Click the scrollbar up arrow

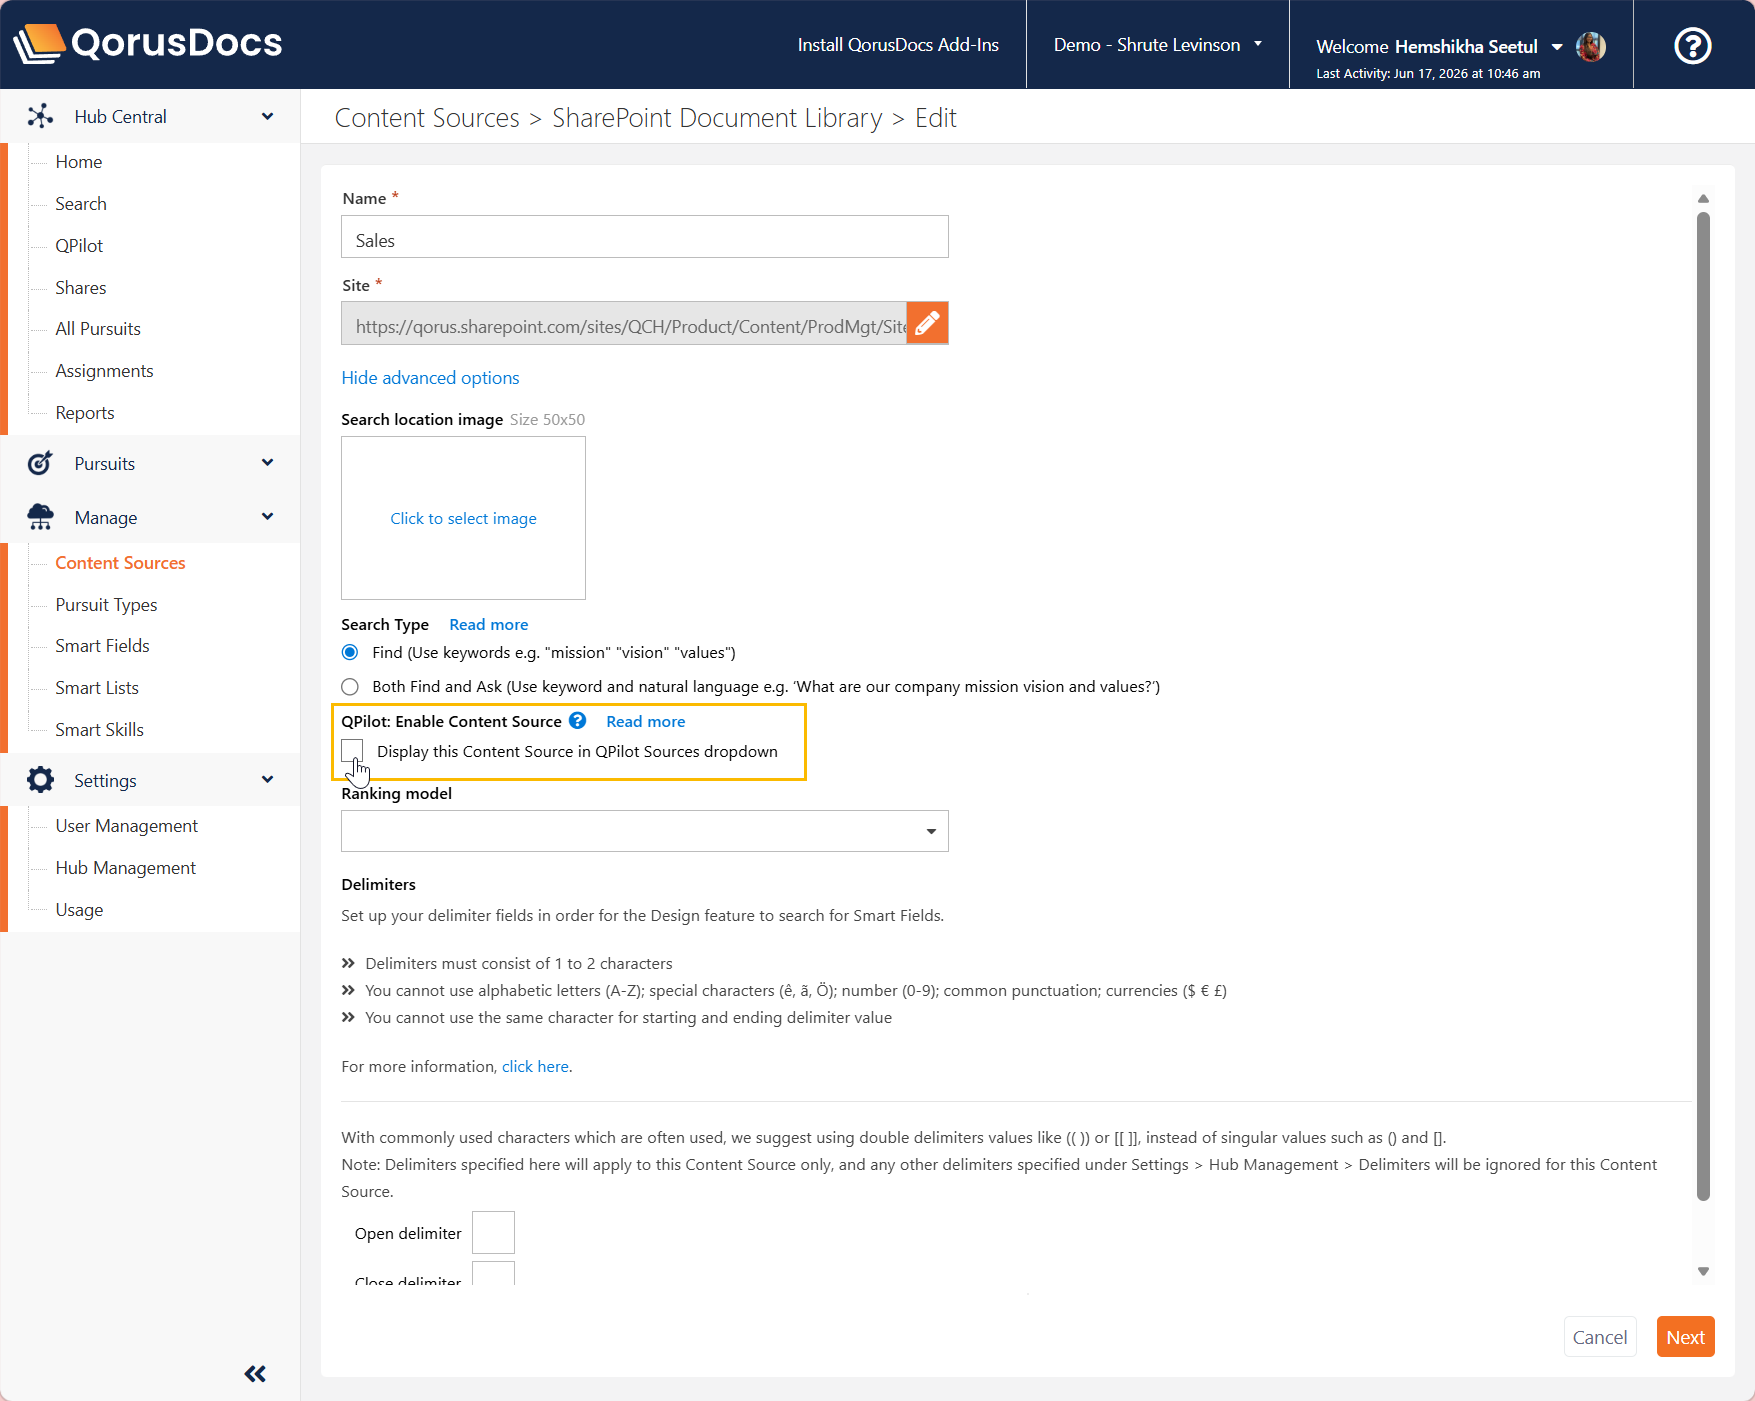tap(1703, 198)
